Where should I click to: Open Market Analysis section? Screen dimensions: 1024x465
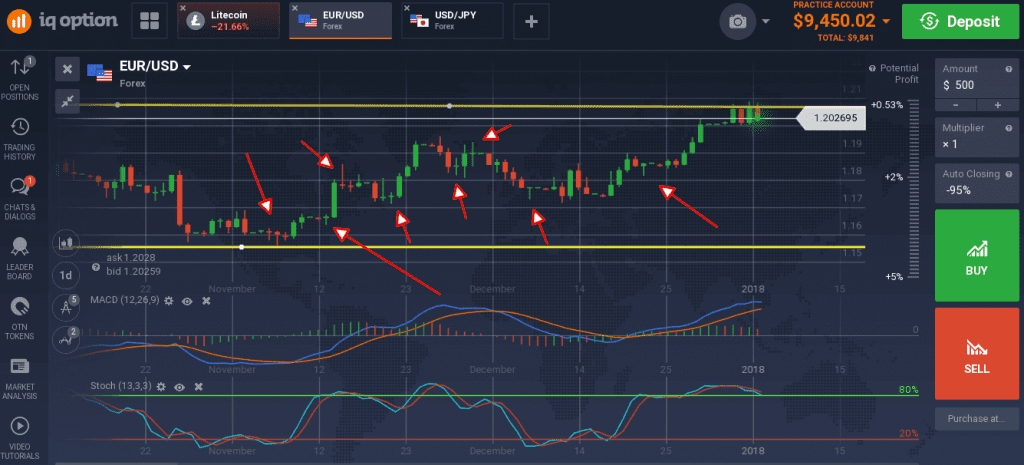[x=20, y=379]
